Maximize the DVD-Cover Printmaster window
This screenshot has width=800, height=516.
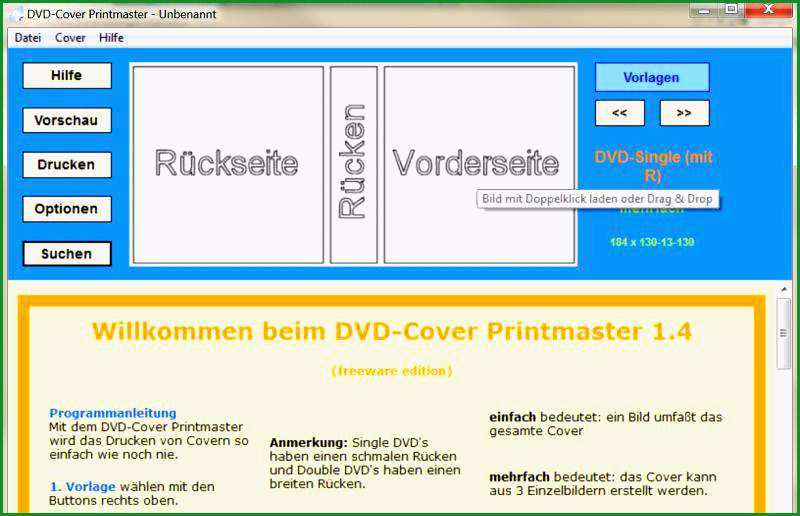click(x=731, y=10)
